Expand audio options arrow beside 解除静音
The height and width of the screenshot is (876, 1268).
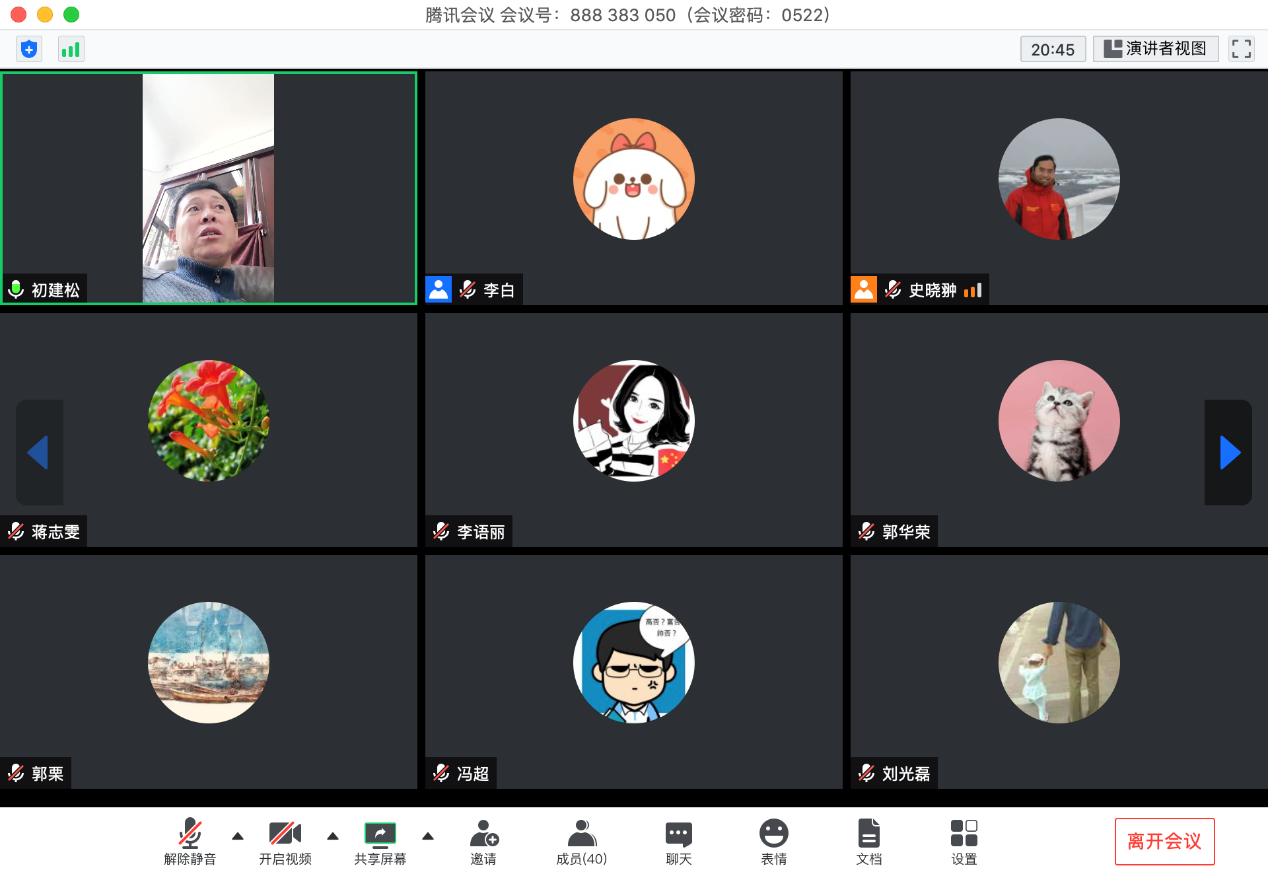(x=238, y=836)
